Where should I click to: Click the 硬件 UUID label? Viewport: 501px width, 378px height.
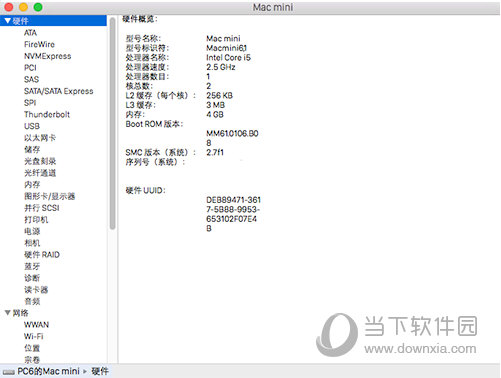[x=145, y=190]
